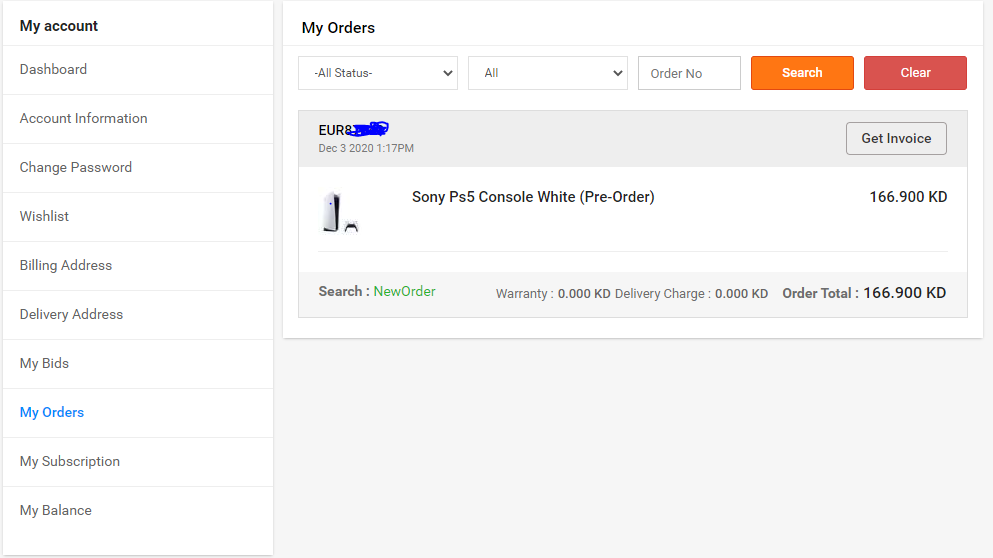This screenshot has height=558, width=993.
Task: Open Delivery Address settings
Action: coord(72,314)
